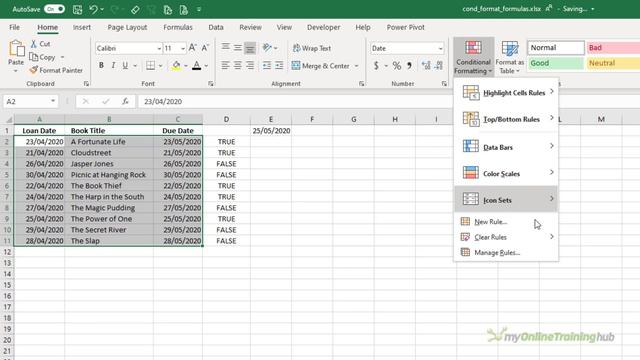
Task: Click Merge & Center button
Action: tap(321, 65)
